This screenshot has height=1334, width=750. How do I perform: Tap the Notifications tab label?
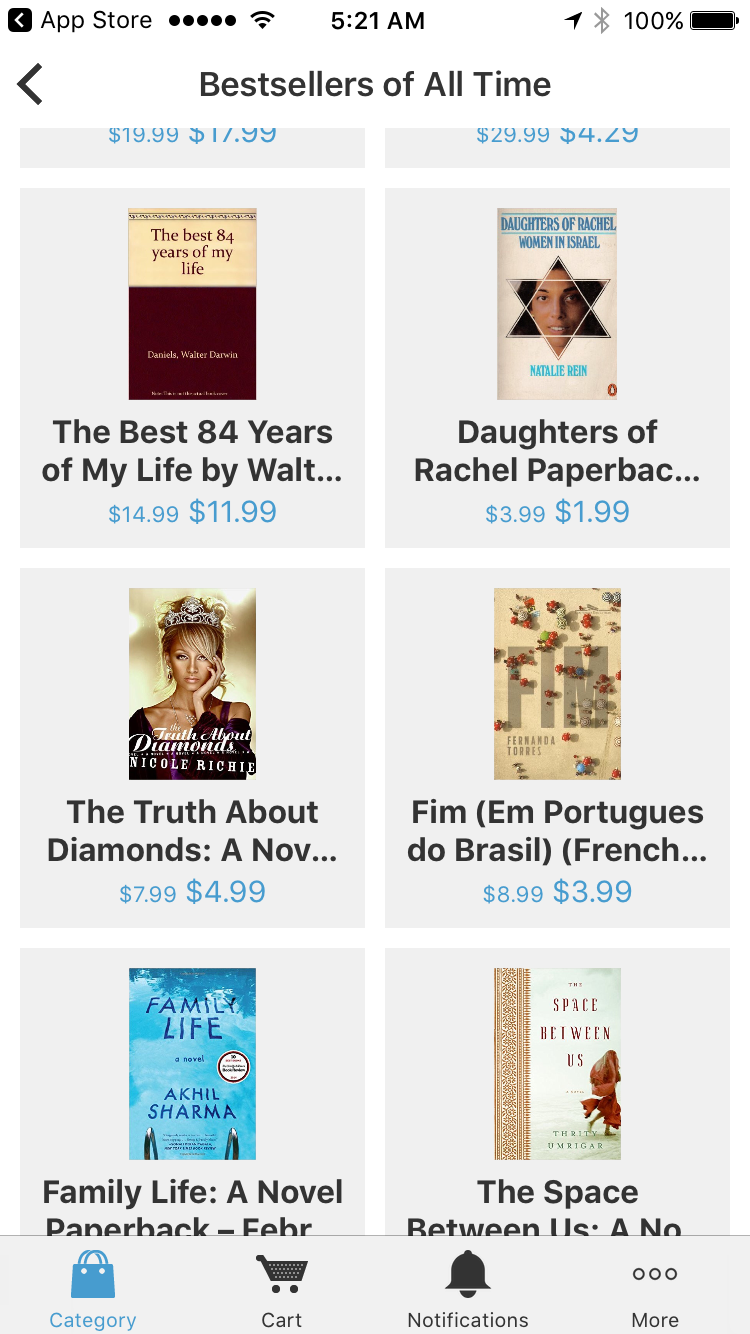click(468, 1320)
